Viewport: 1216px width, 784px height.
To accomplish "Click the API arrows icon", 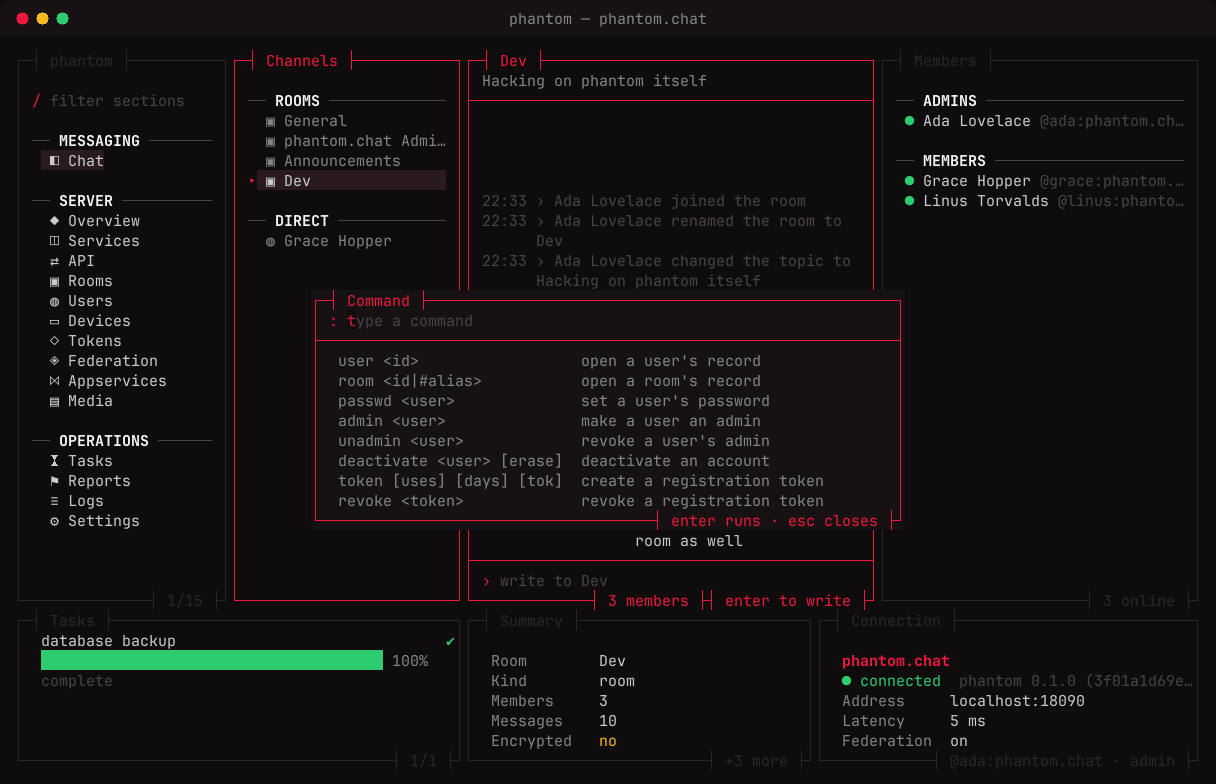I will 54,261.
